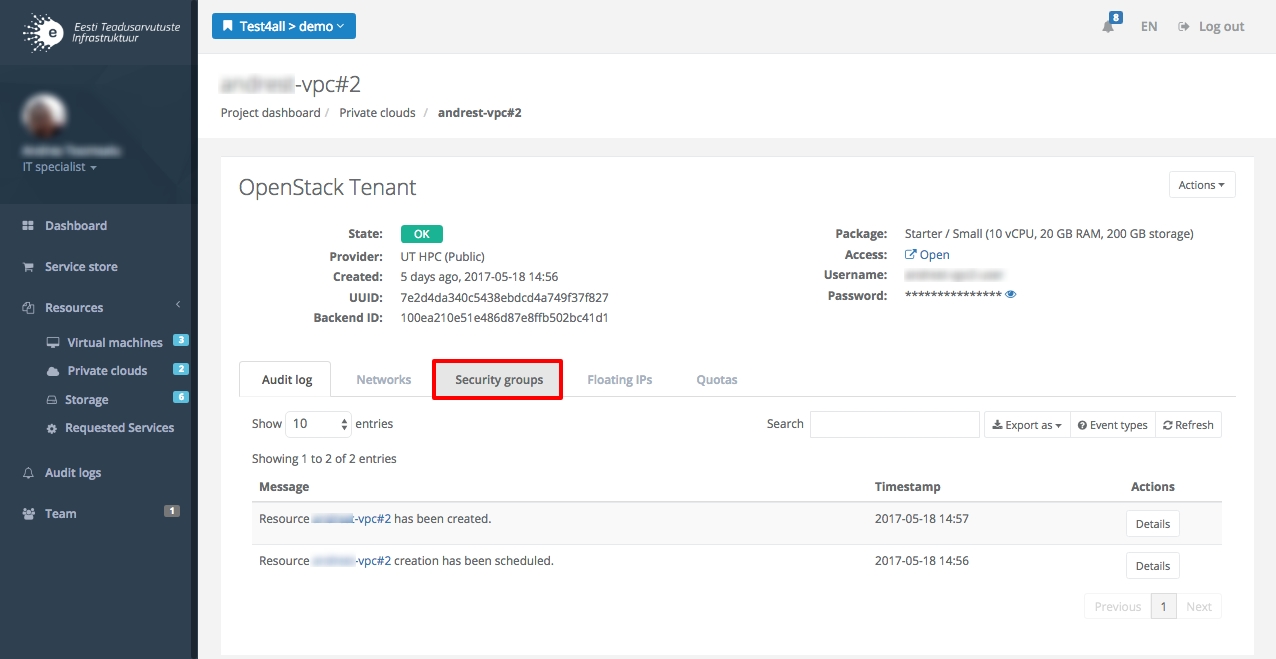Click the Private clouds breadcrumb

pos(377,113)
